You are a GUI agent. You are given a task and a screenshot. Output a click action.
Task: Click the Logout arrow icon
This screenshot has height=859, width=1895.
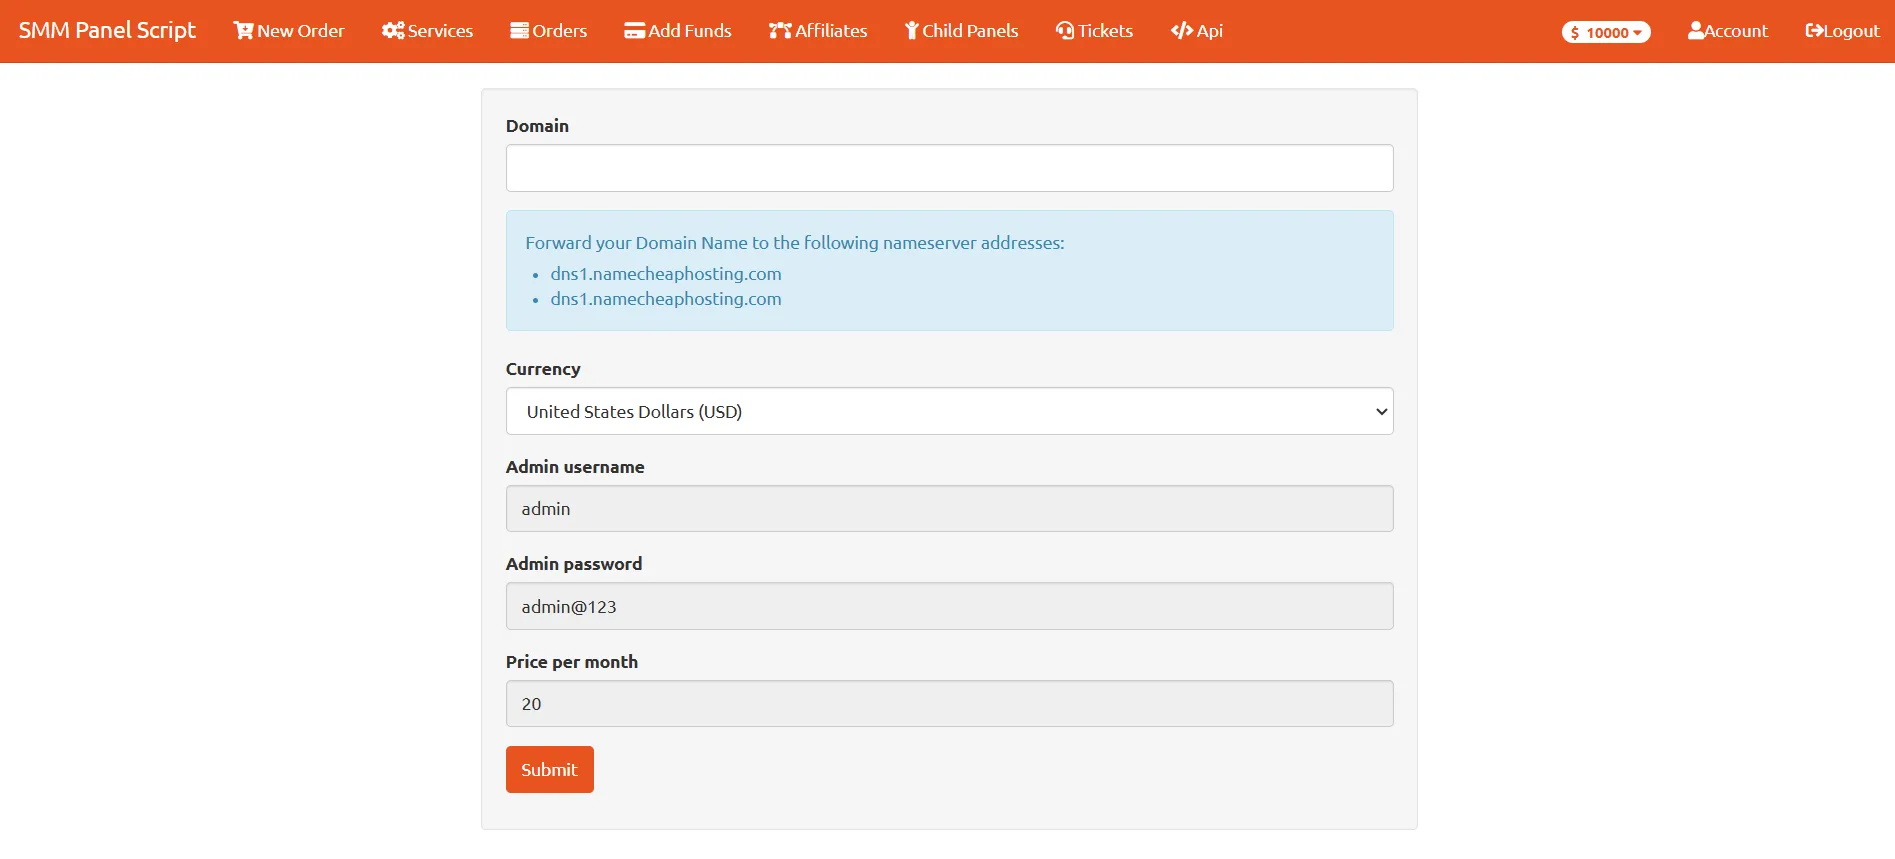tap(1814, 31)
